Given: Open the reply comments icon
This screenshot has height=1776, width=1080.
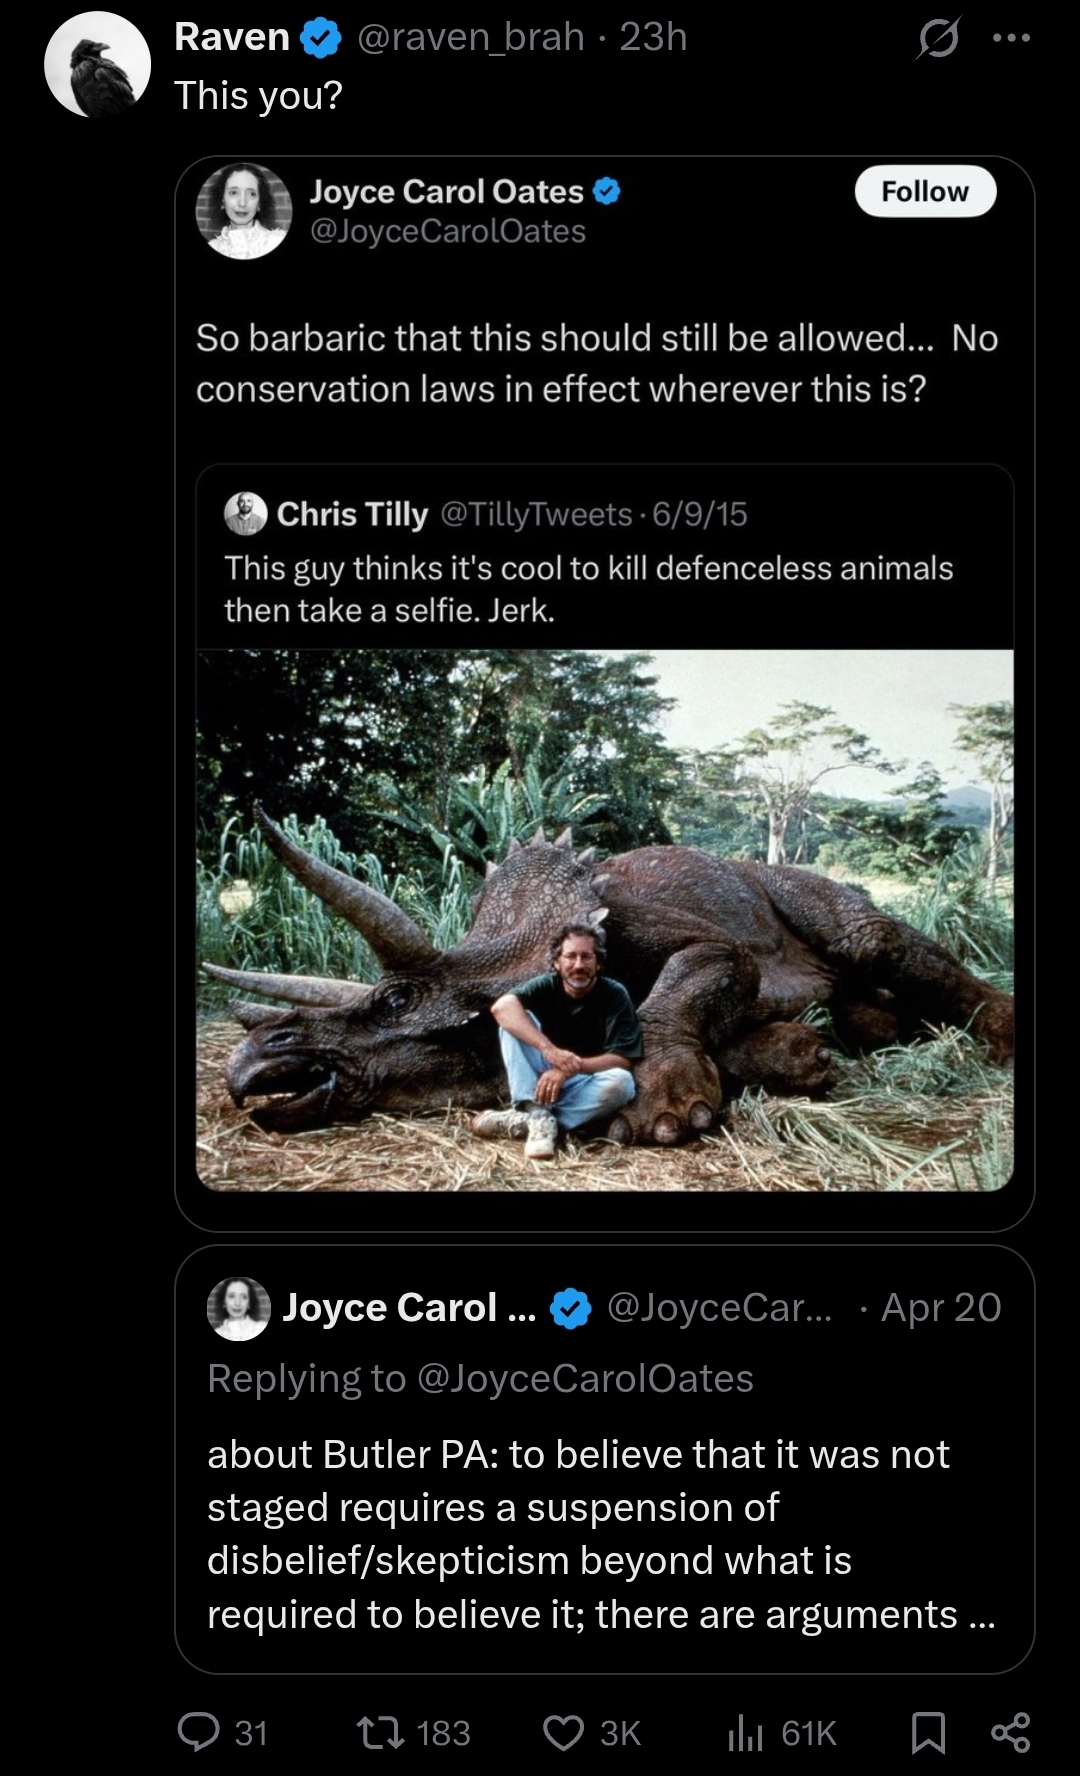Looking at the screenshot, I should 198,1732.
